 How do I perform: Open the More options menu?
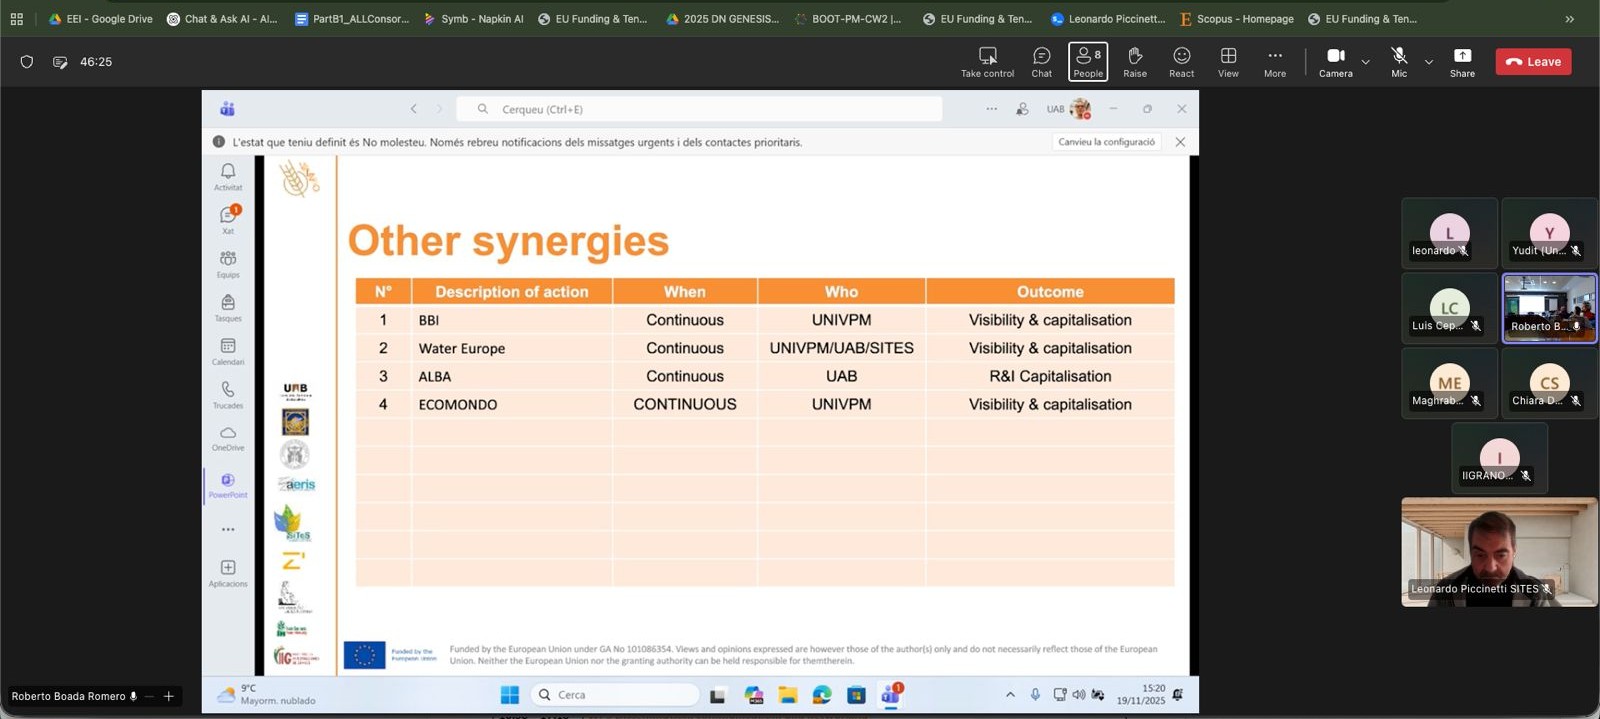pos(1274,61)
